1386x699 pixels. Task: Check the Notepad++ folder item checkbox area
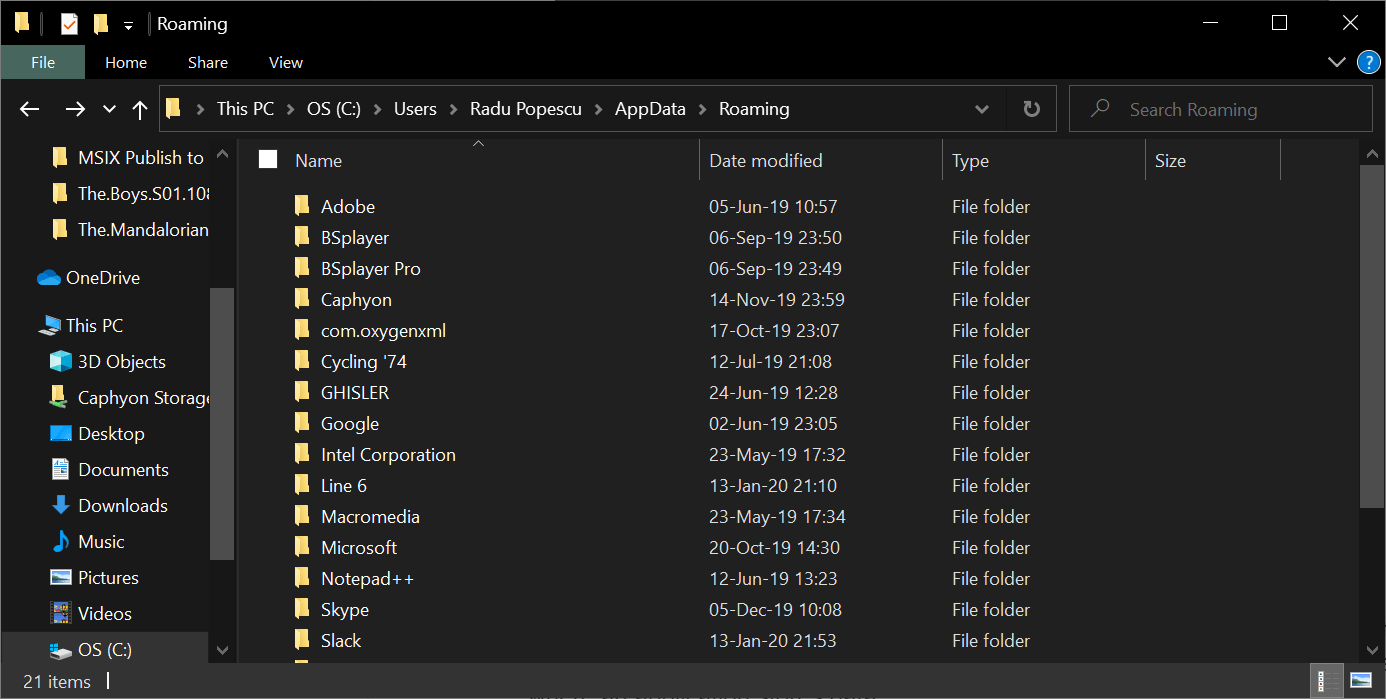(x=267, y=578)
